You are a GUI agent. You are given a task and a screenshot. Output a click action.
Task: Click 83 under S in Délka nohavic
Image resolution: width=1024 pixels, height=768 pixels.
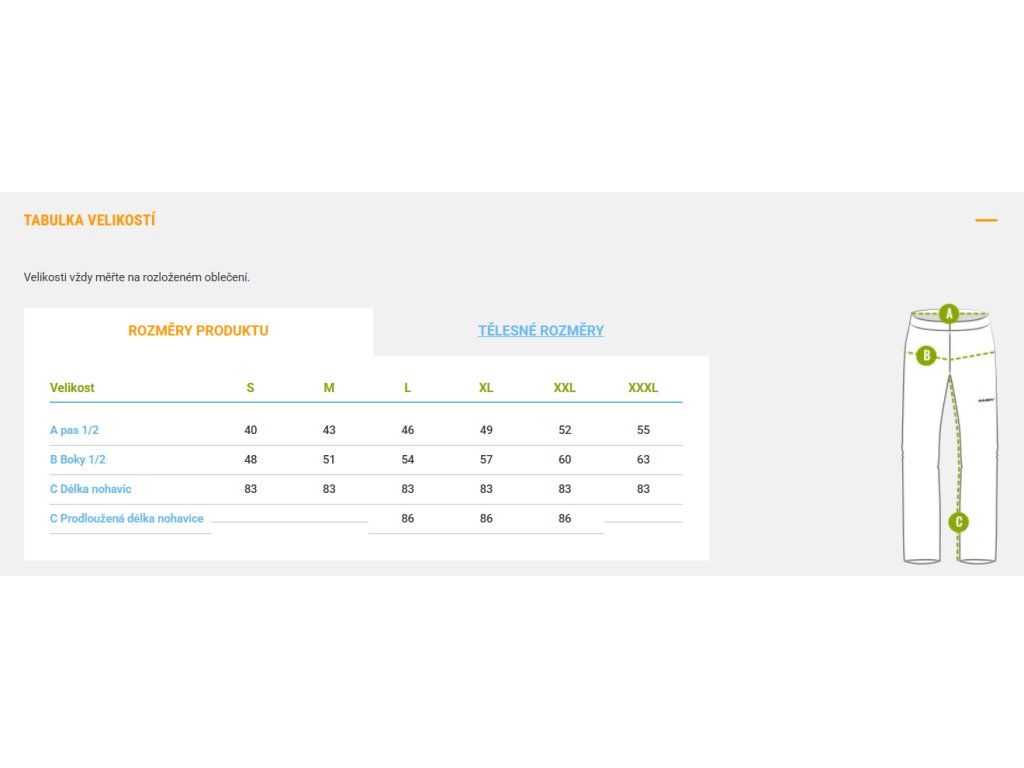click(251, 489)
